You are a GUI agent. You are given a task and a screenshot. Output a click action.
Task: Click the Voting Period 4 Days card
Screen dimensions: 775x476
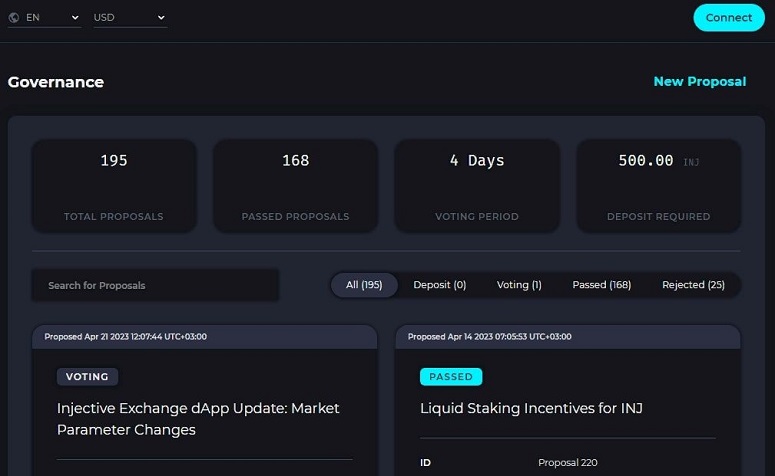click(x=477, y=186)
